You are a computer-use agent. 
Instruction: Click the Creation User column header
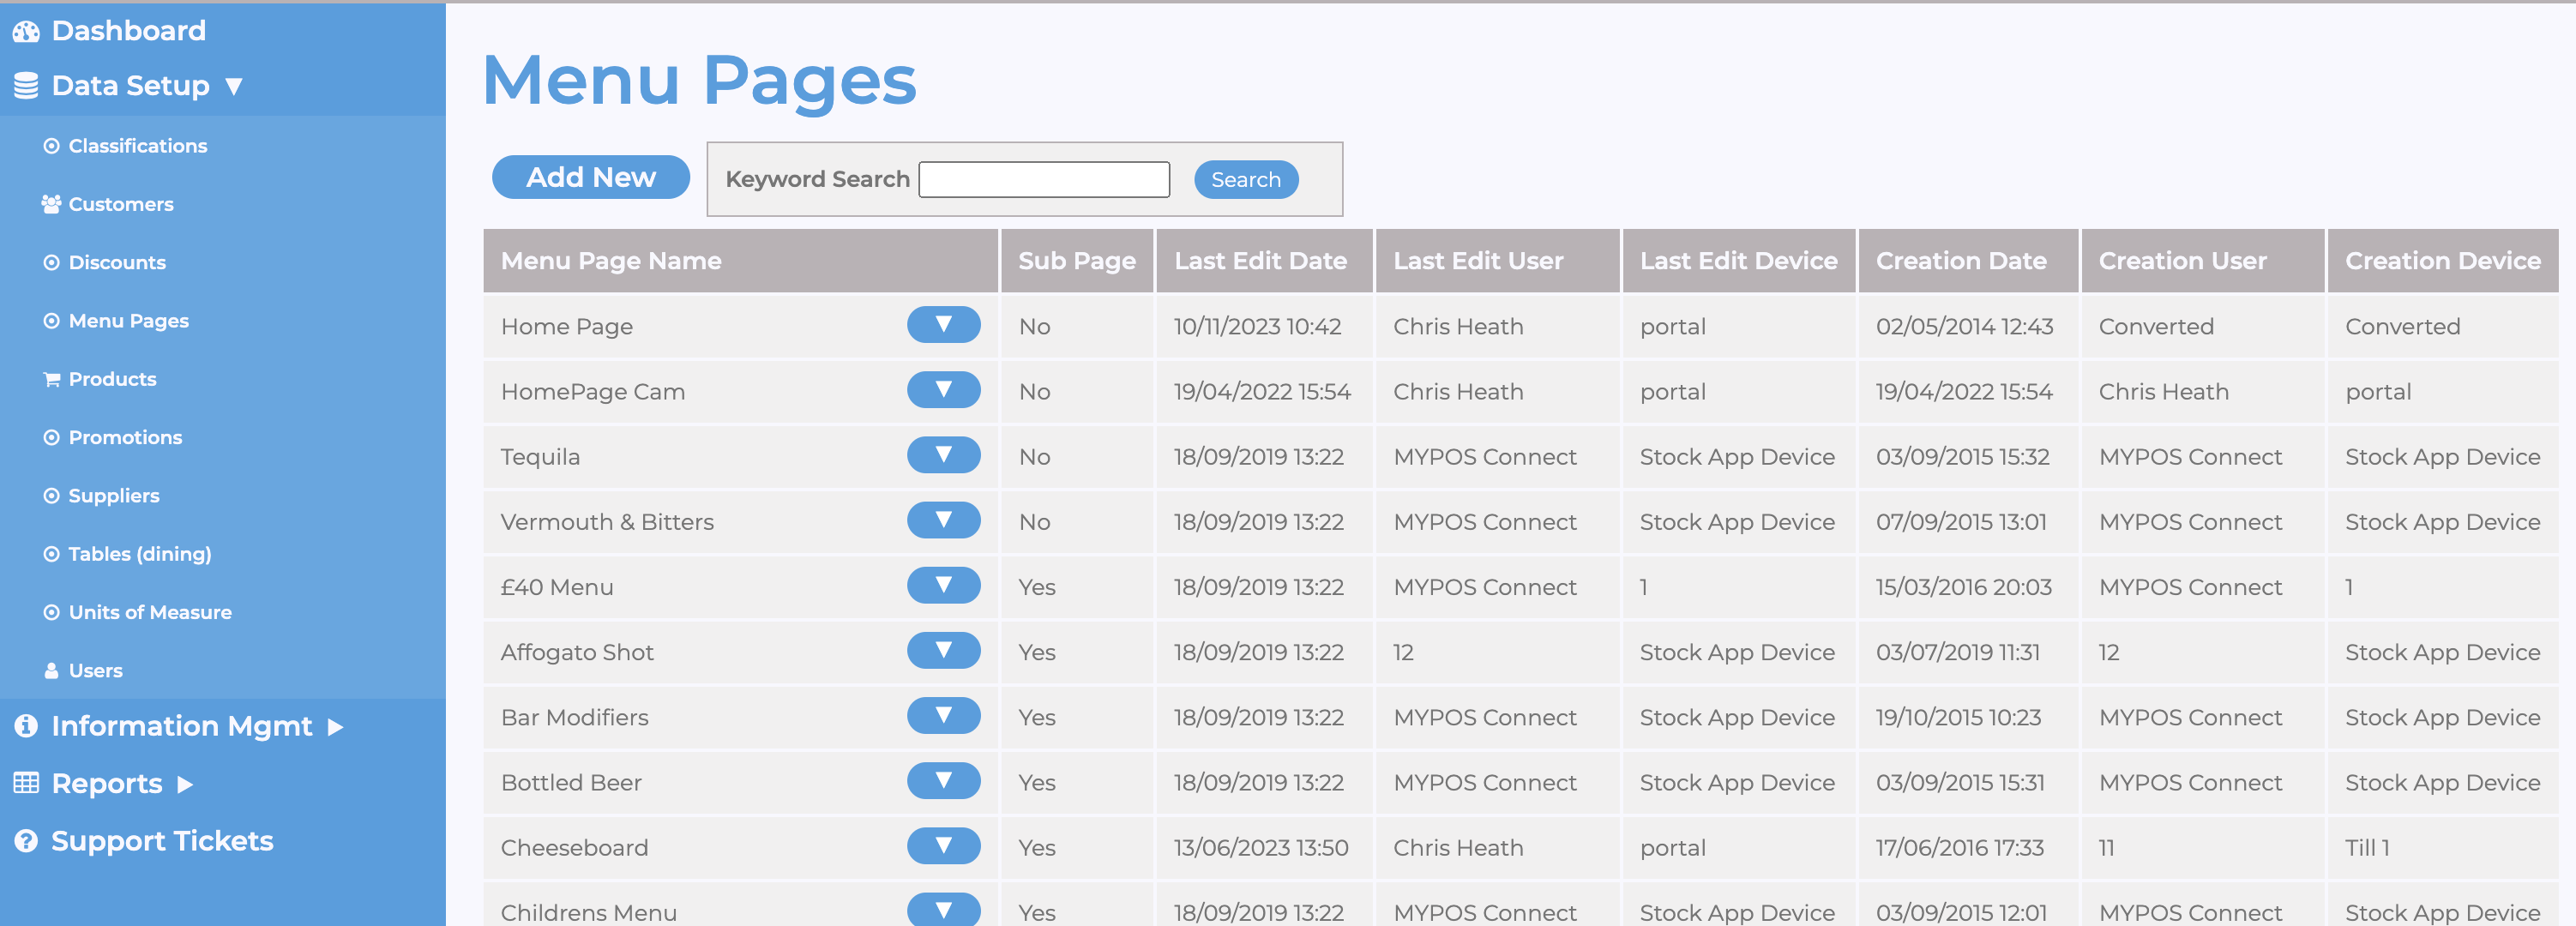(x=2203, y=261)
